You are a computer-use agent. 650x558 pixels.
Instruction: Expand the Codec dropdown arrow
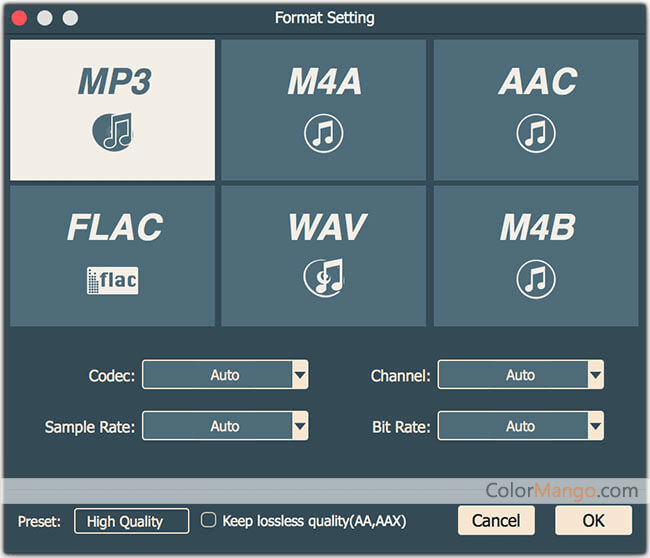300,375
